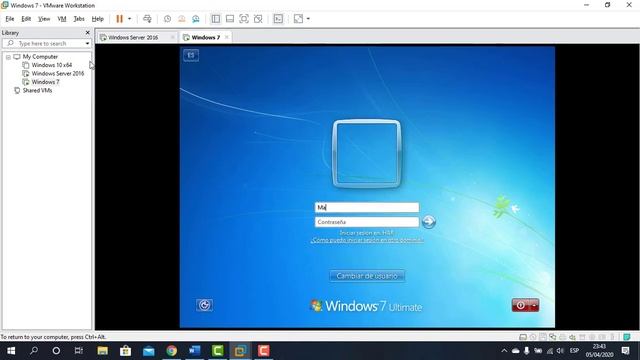
Task: Close the Library panel
Action: pyautogui.click(x=87, y=33)
